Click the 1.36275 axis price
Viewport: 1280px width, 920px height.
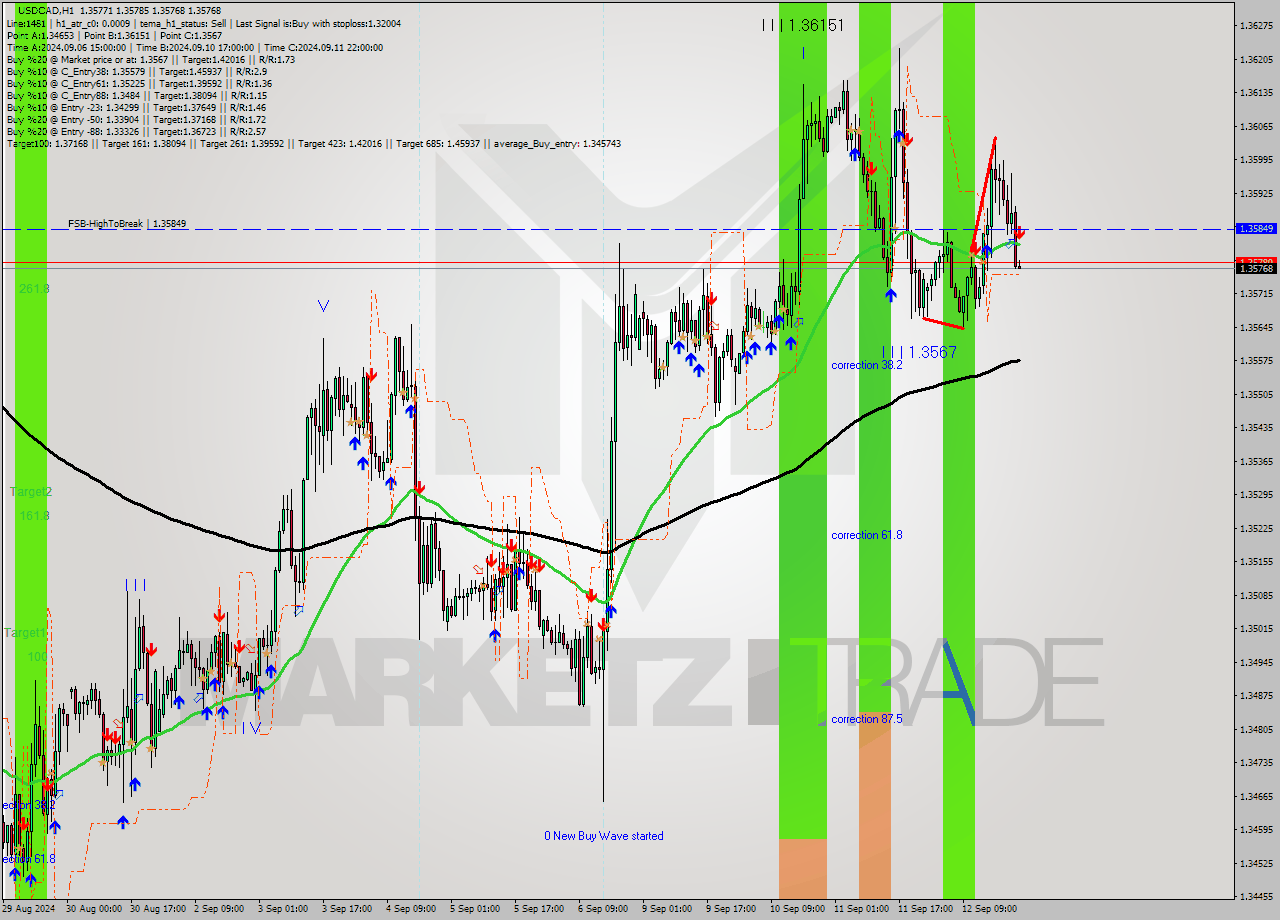[1255, 25]
